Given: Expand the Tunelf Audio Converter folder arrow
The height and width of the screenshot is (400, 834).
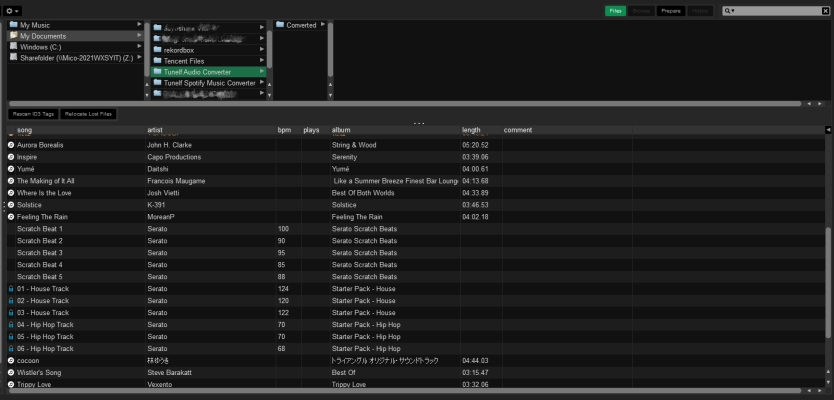Looking at the screenshot, I should coord(262,72).
